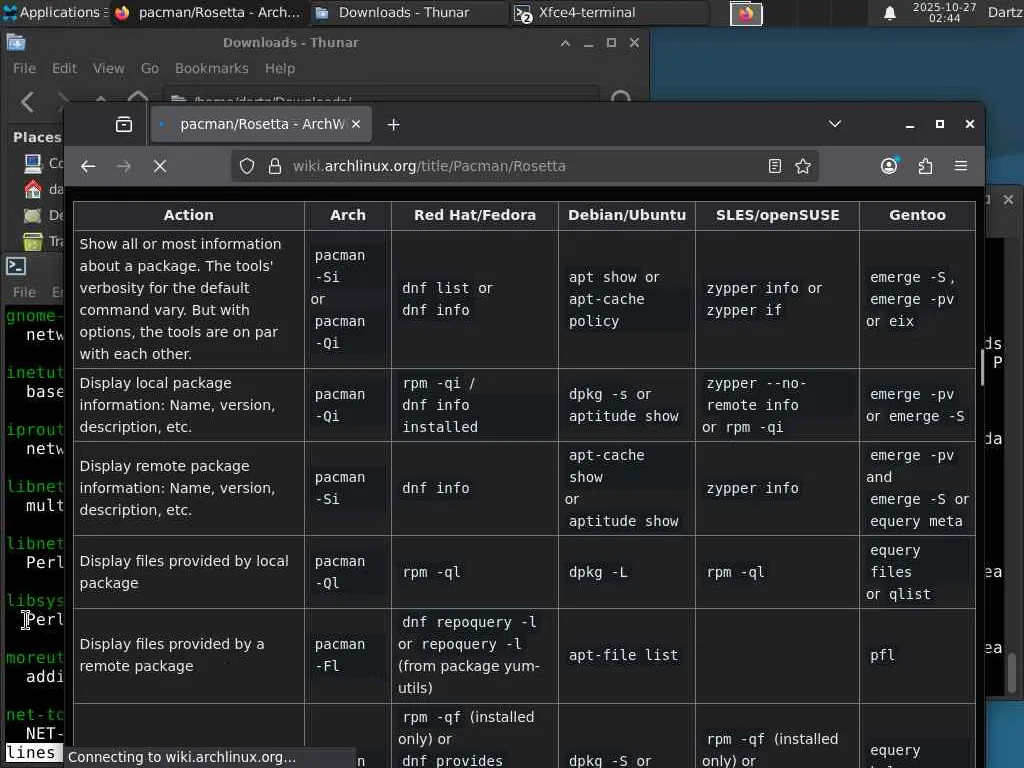Open the notification bell icon
Viewport: 1024px width, 768px height.
tap(889, 13)
